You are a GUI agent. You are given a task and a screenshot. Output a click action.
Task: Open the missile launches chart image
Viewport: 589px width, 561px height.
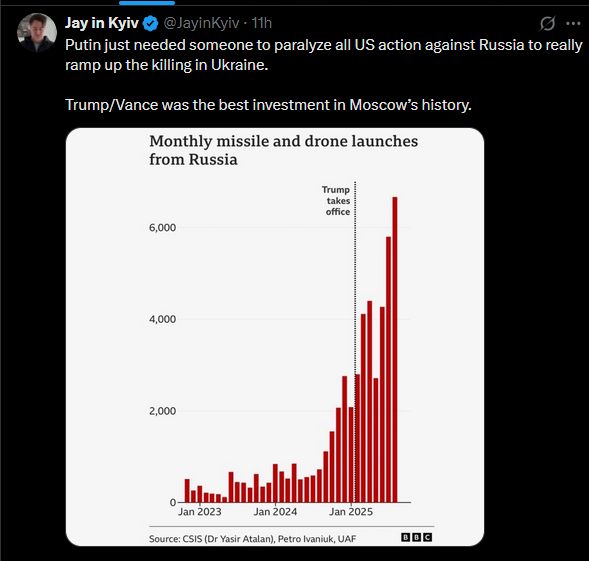pyautogui.click(x=275, y=337)
